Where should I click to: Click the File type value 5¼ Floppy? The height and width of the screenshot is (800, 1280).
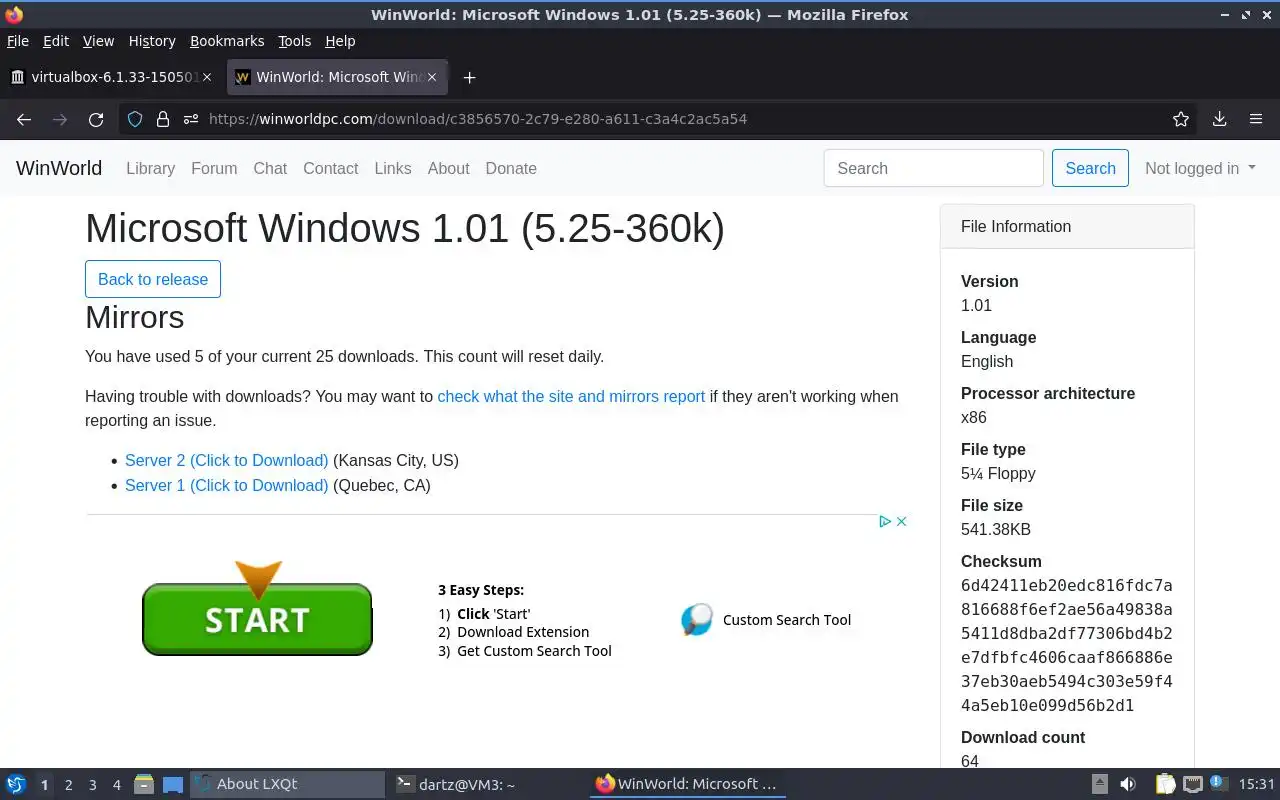click(x=998, y=473)
